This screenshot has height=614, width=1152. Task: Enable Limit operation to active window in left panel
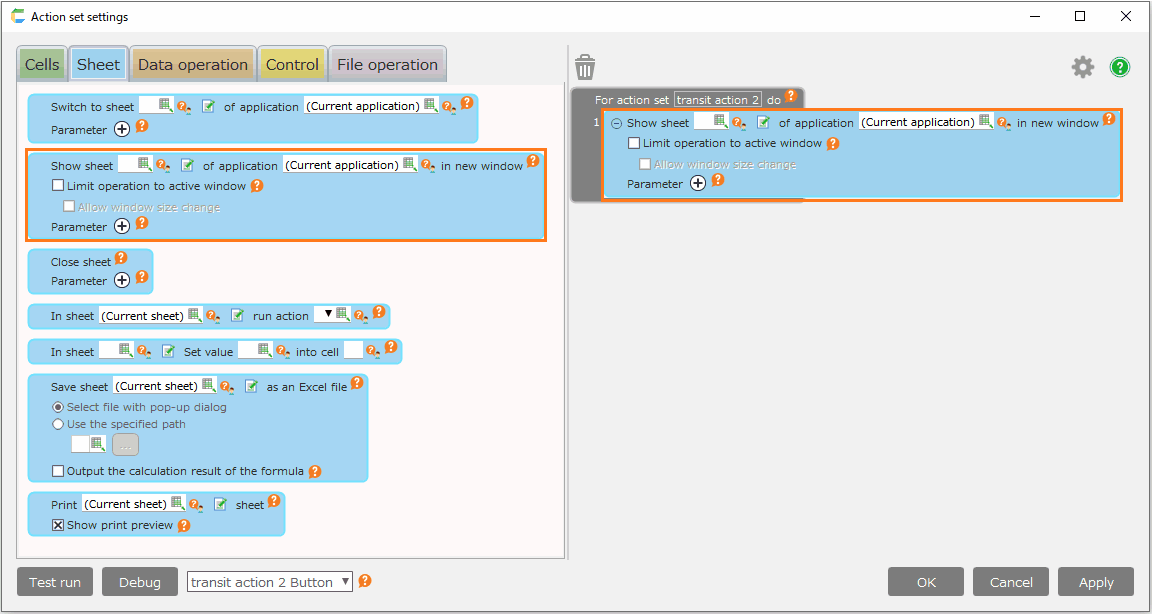click(x=58, y=186)
